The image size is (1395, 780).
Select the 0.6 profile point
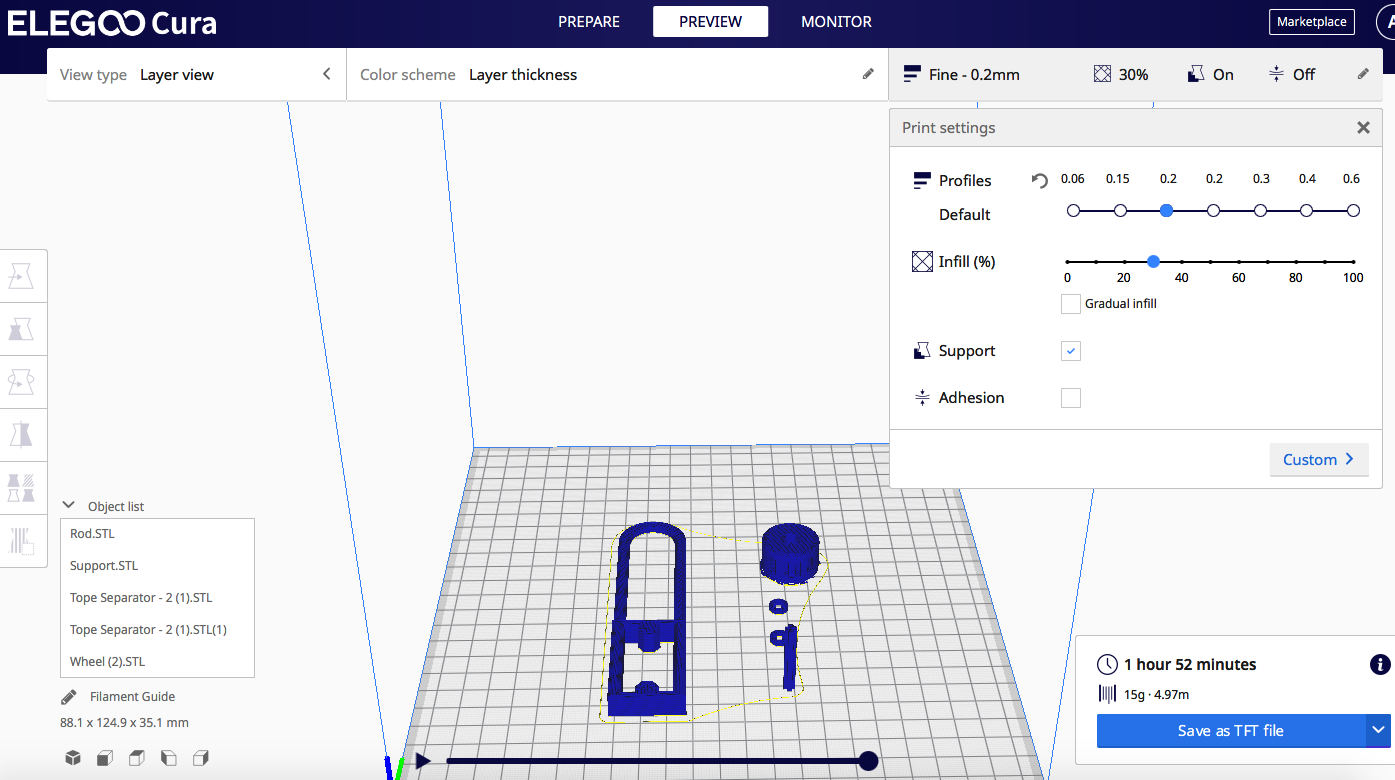pyautogui.click(x=1353, y=211)
